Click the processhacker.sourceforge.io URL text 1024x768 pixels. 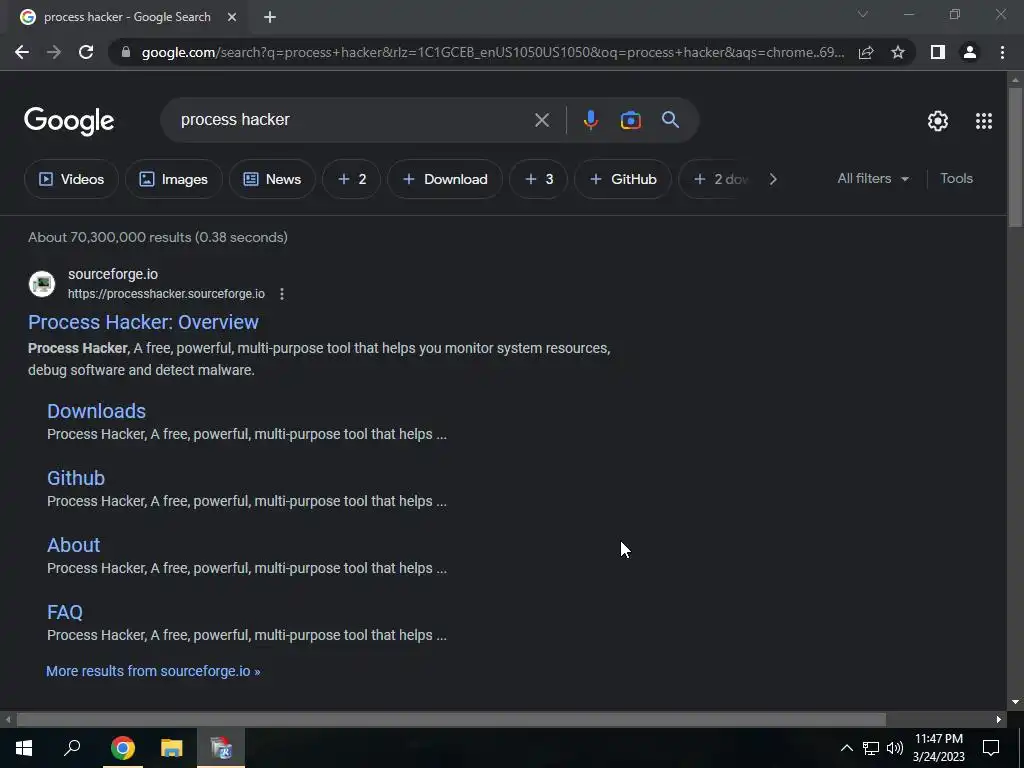[166, 294]
